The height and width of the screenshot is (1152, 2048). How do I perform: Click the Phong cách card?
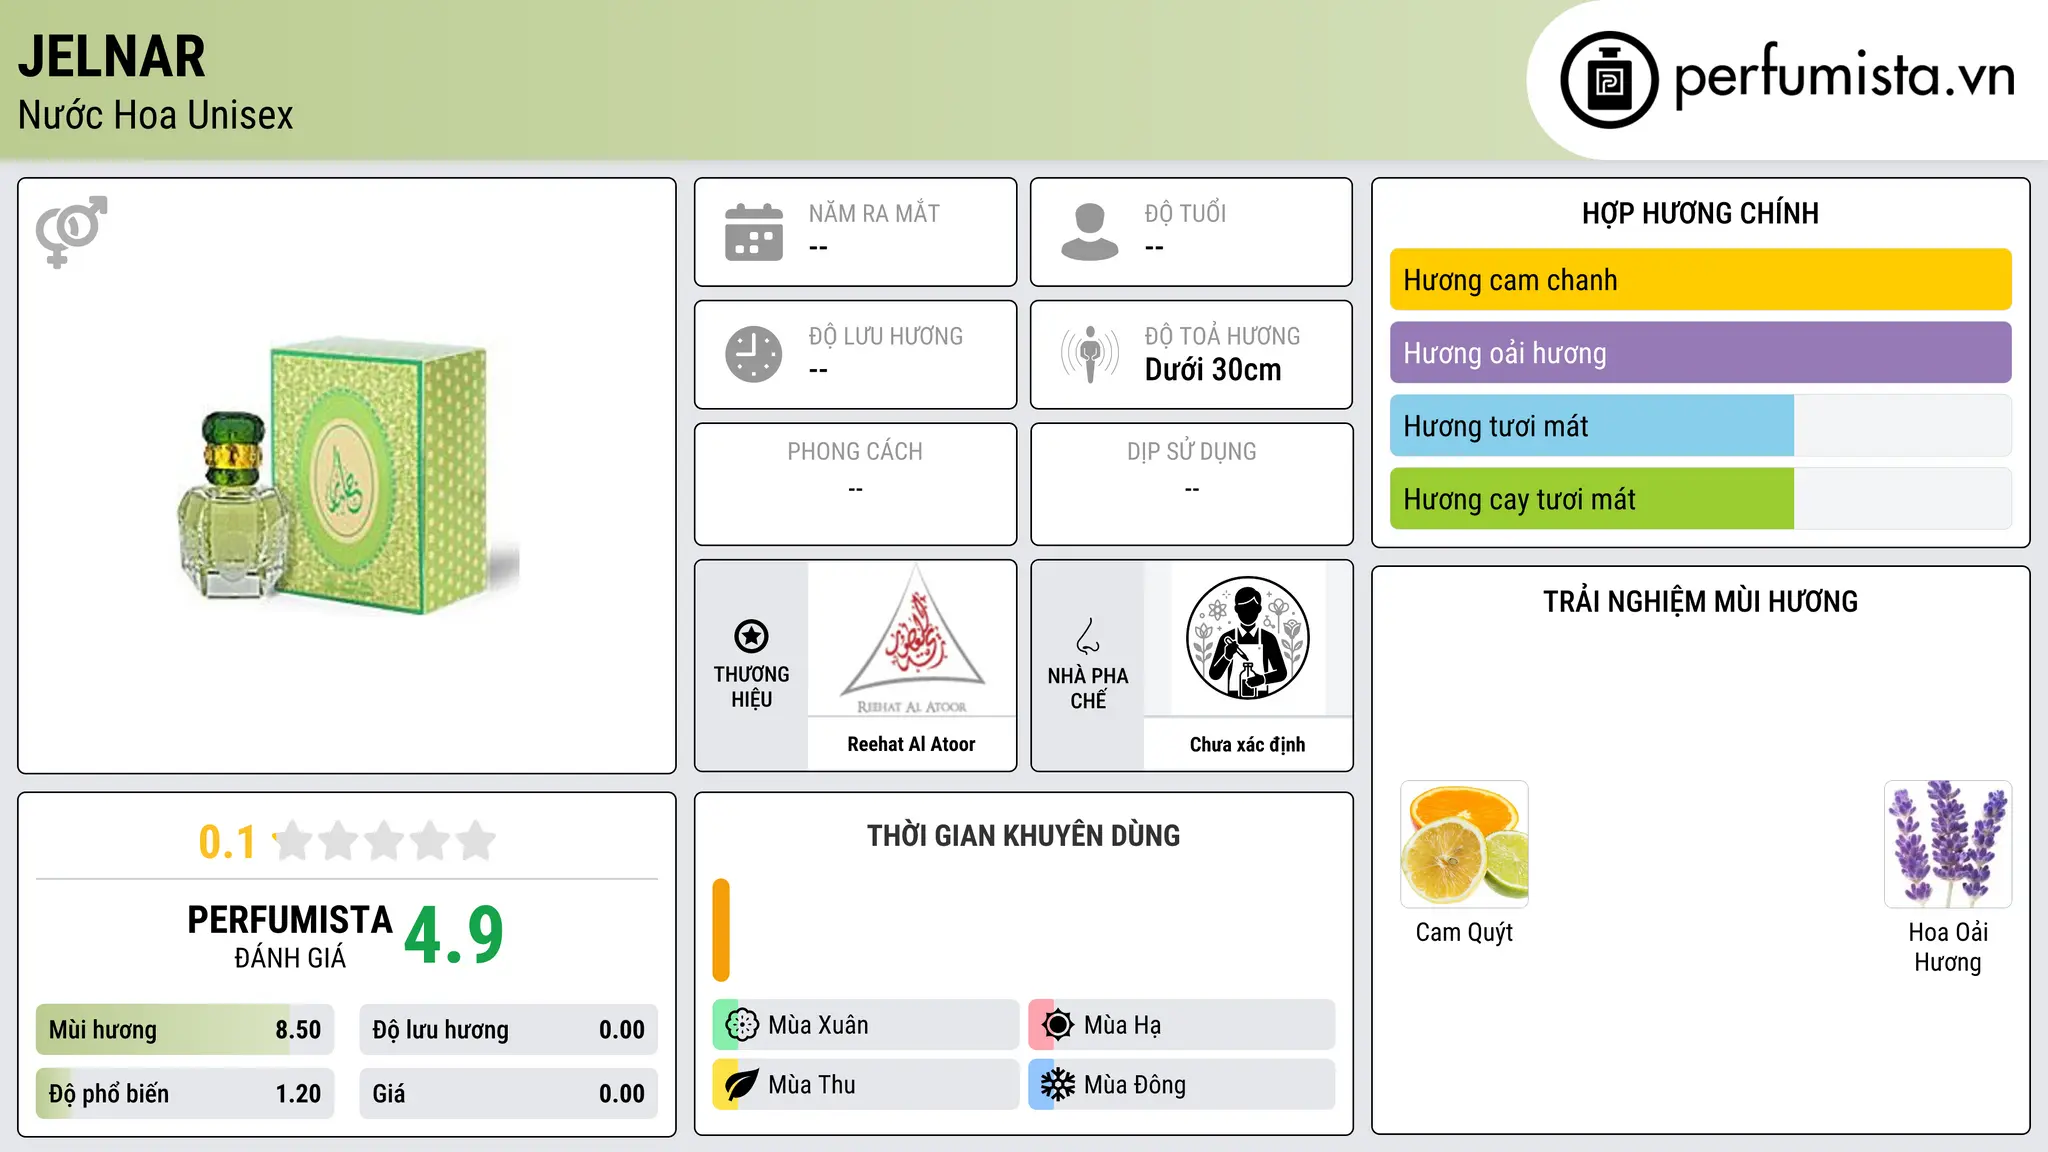point(855,484)
